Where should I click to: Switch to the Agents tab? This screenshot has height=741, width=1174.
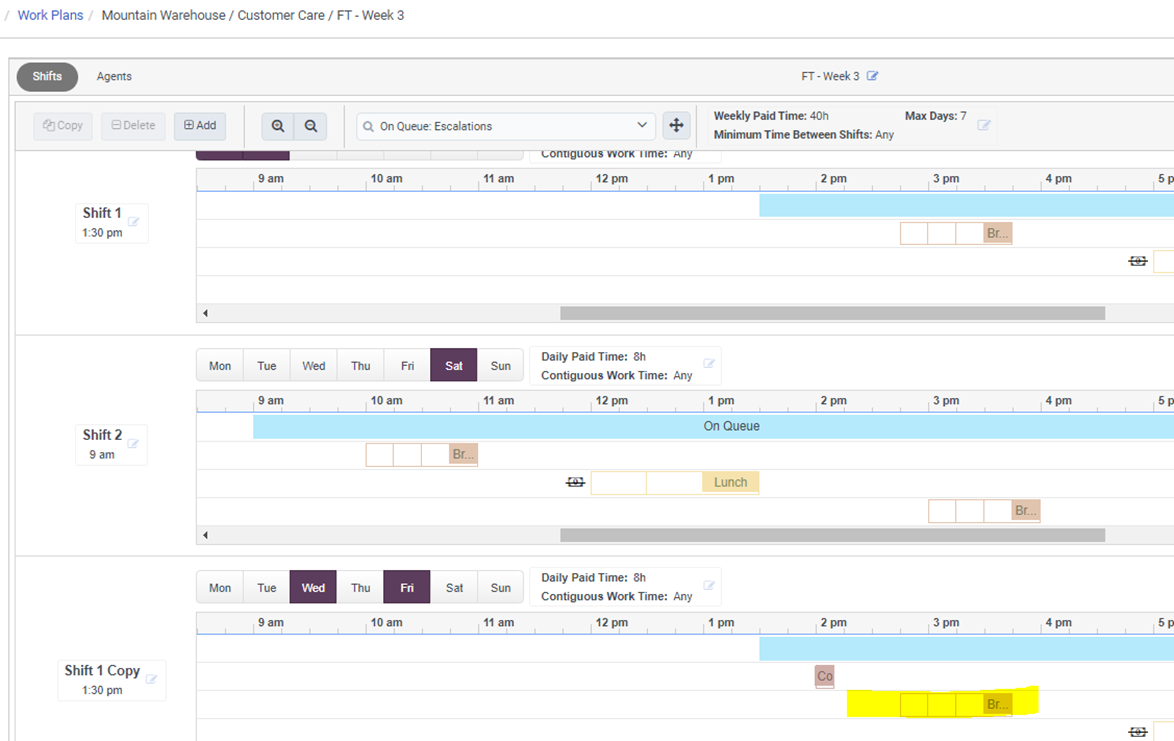point(114,76)
